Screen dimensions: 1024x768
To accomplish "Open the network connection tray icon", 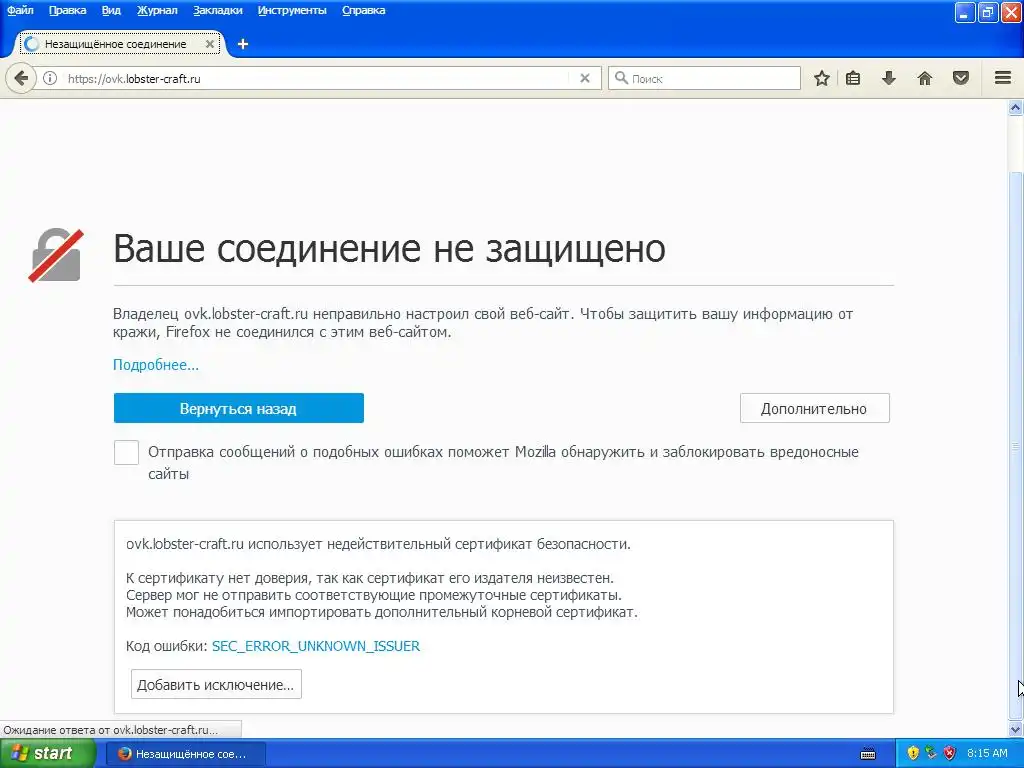I will click(x=931, y=753).
